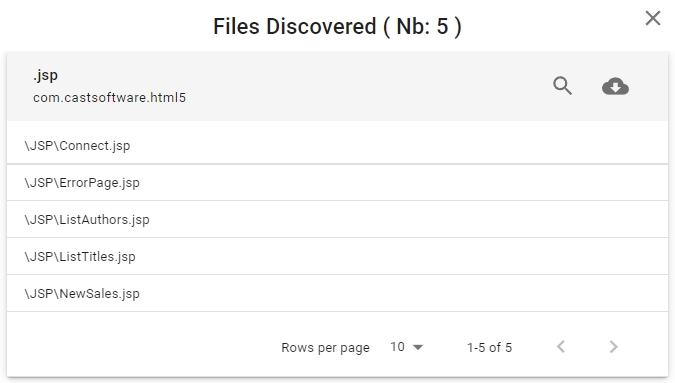Download the file list via cloud icon
This screenshot has height=383, width=675.
[x=615, y=86]
